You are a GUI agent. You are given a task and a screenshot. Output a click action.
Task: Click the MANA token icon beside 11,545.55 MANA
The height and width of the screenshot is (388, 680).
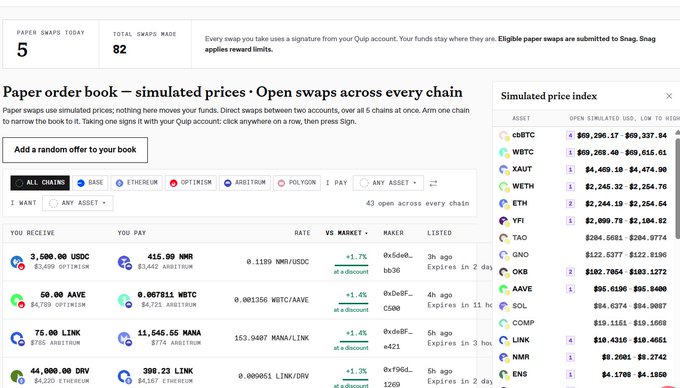[x=124, y=338]
